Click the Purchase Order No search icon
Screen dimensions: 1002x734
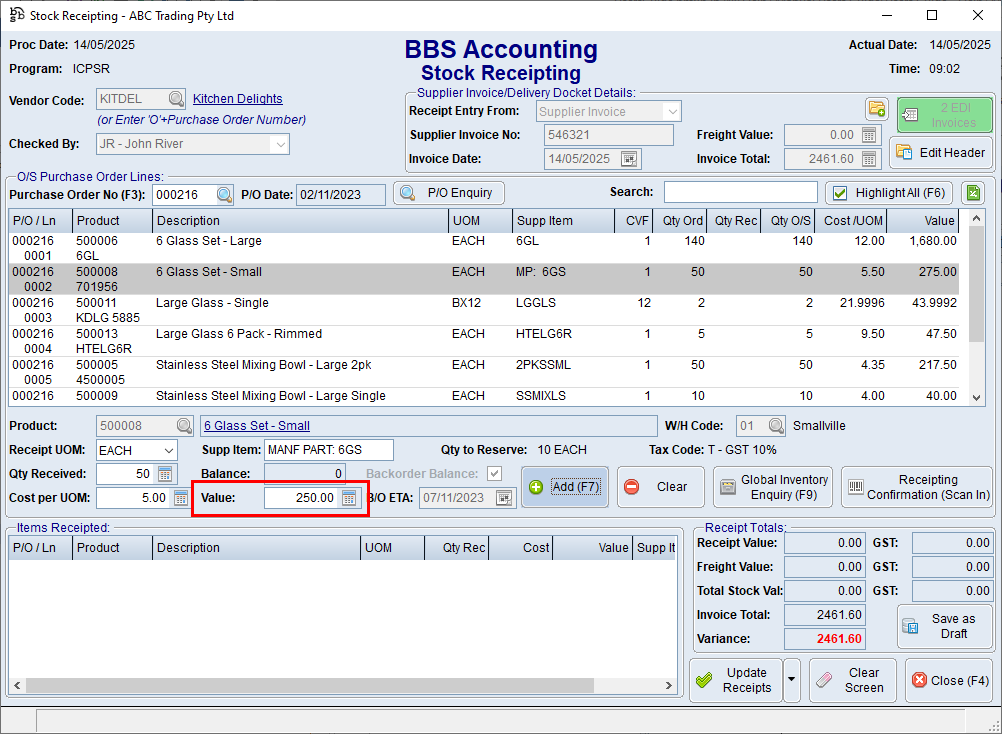click(x=225, y=195)
